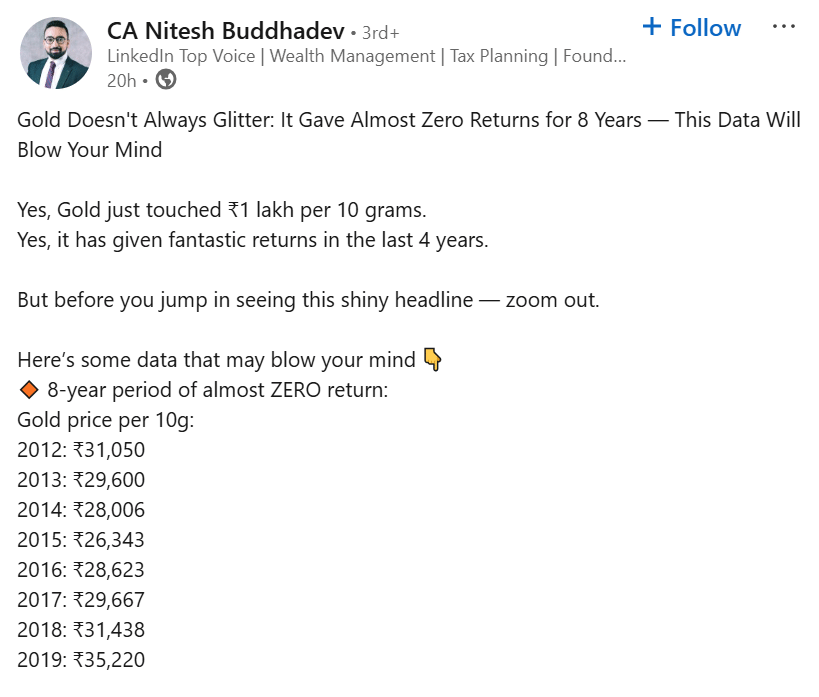Click the globe public visibility icon
819x697 pixels.
tap(166, 80)
